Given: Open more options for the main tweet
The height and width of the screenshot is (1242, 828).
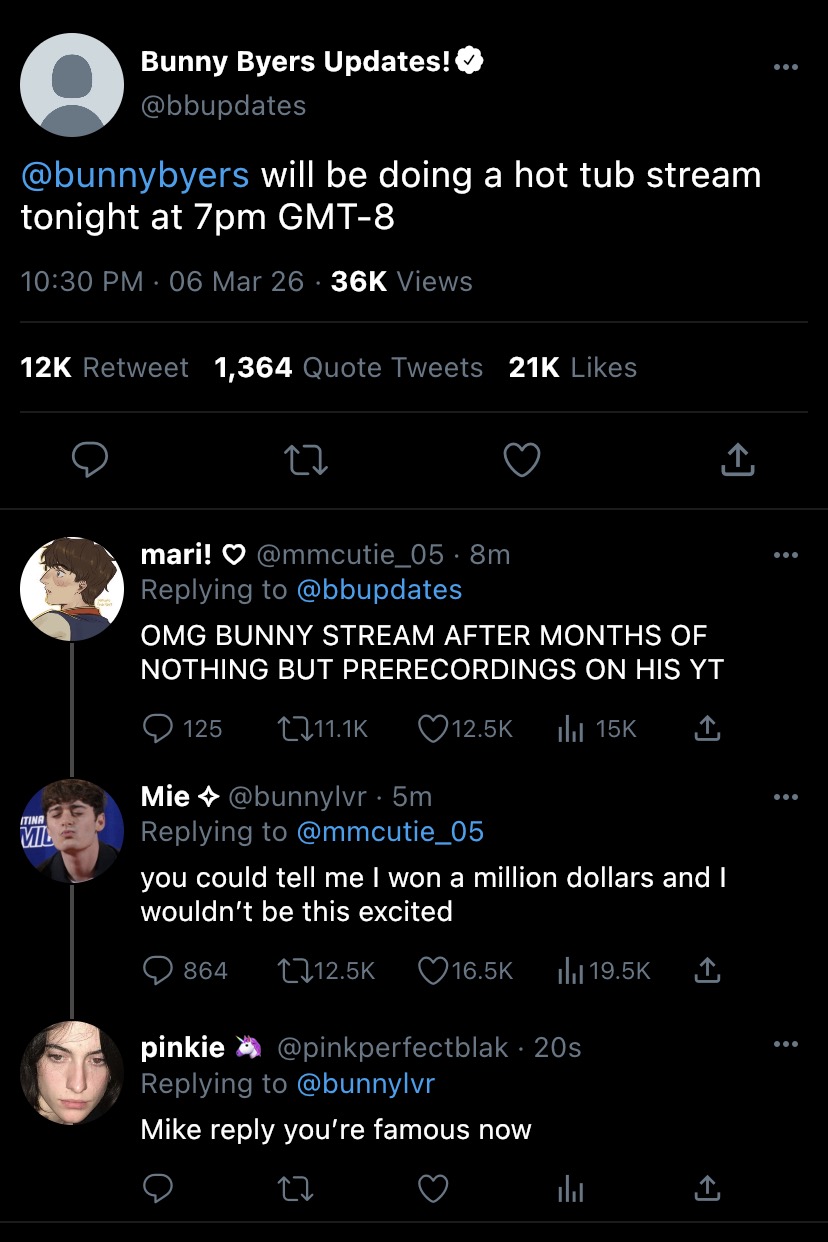Looking at the screenshot, I should (786, 67).
